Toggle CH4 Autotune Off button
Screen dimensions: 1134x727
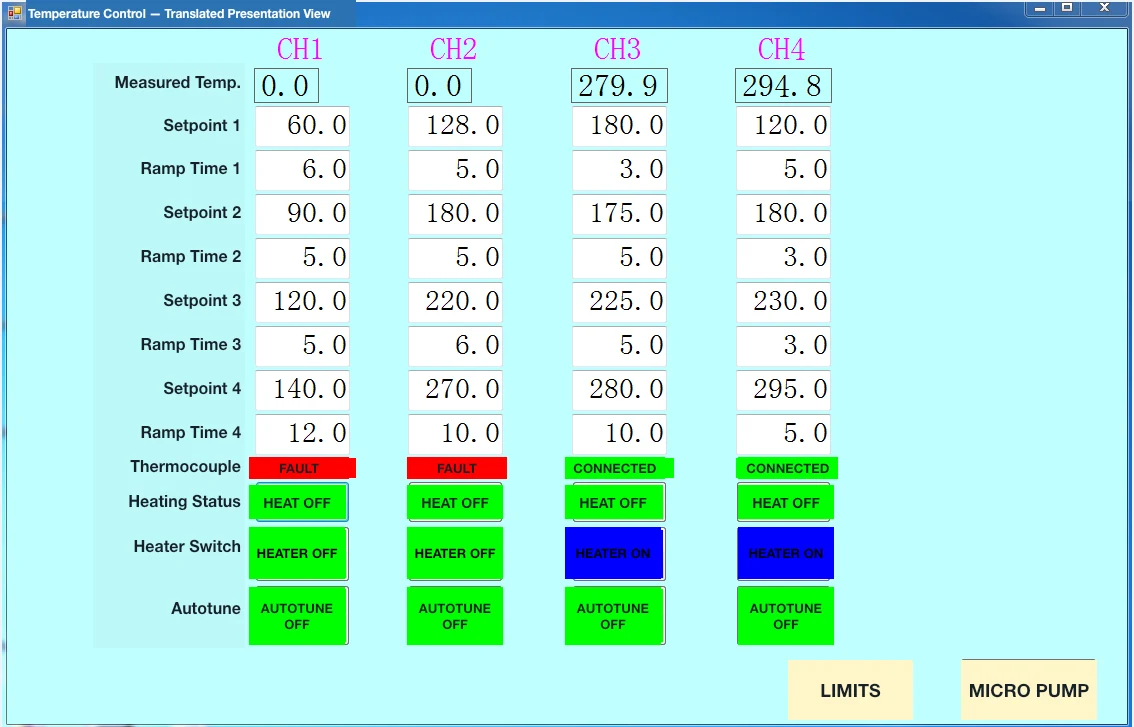(785, 616)
